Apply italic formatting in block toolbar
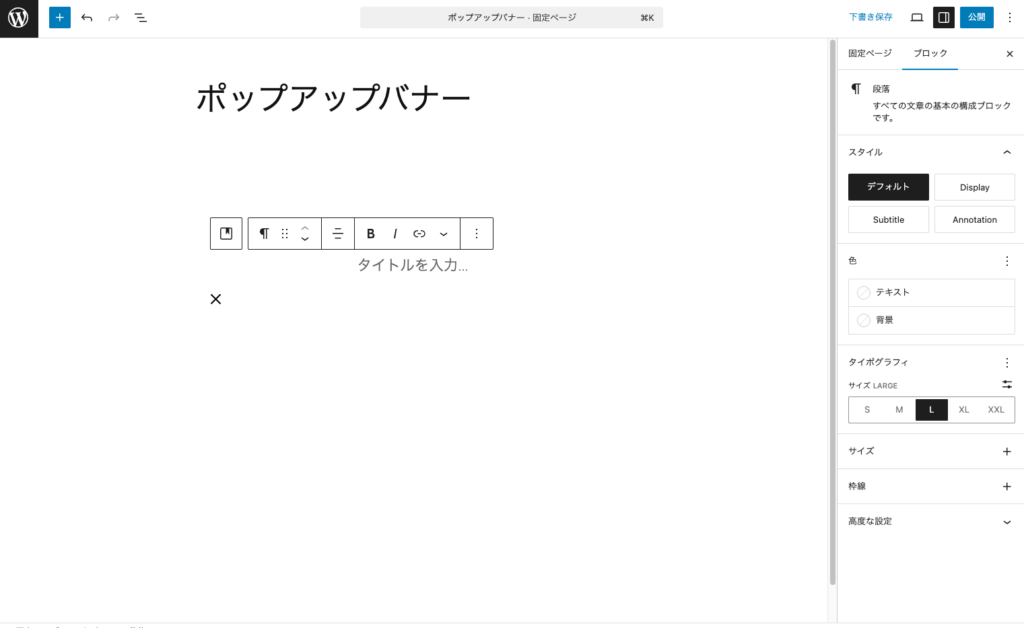Viewport: 1024px width, 628px height. pyautogui.click(x=396, y=233)
